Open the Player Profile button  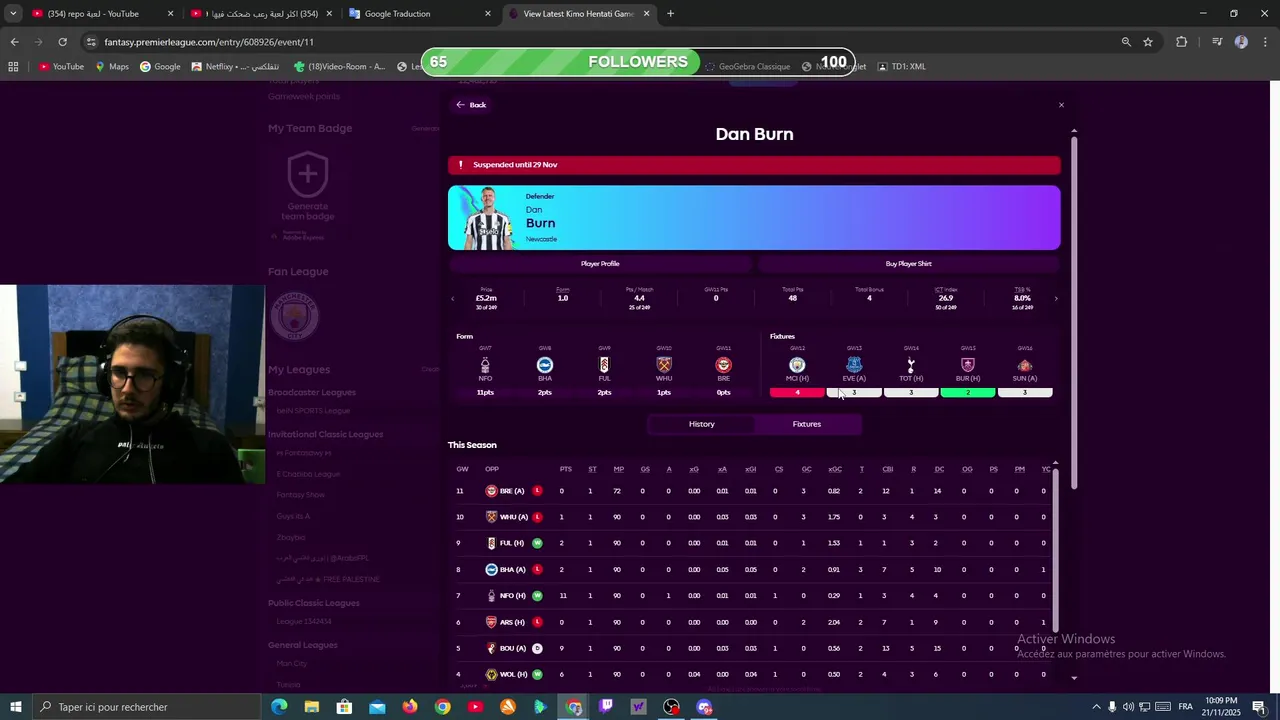[600, 264]
